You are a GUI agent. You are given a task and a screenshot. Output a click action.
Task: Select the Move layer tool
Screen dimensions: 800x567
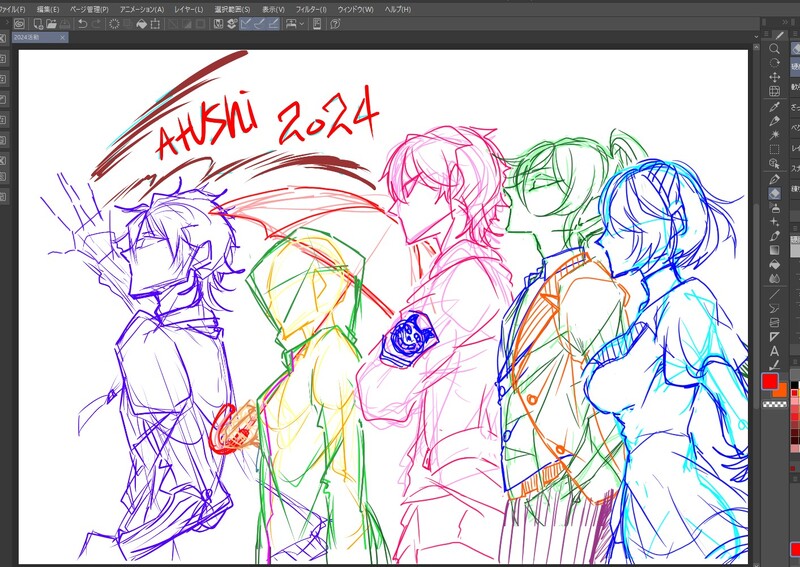(774, 77)
